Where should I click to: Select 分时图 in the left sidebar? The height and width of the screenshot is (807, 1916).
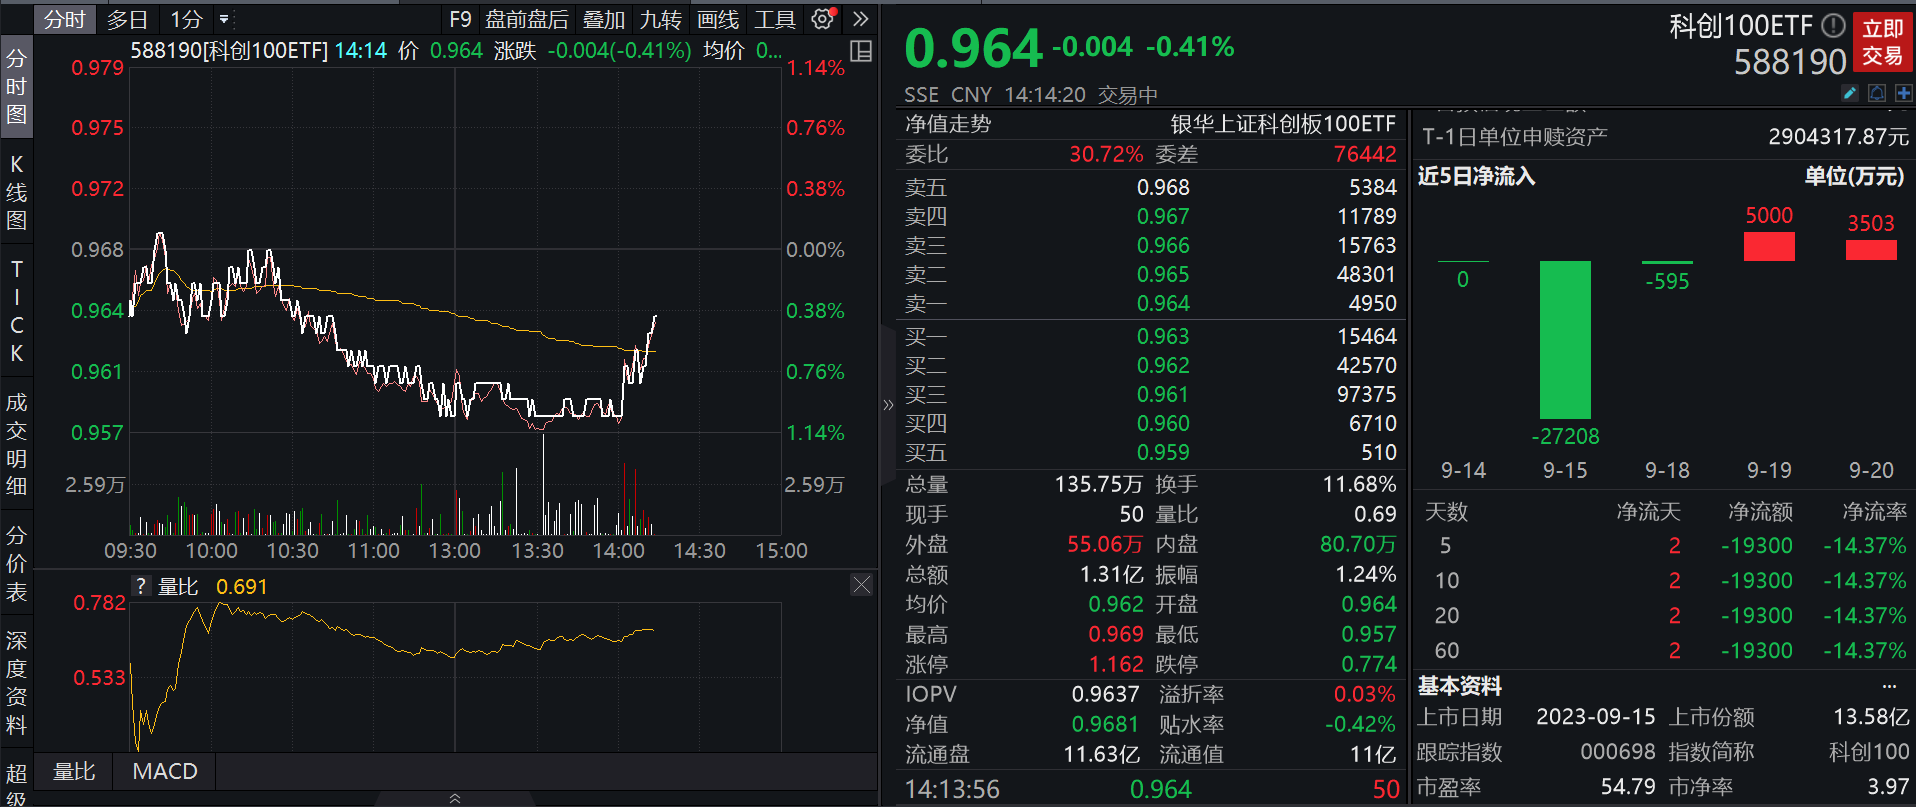tap(16, 86)
